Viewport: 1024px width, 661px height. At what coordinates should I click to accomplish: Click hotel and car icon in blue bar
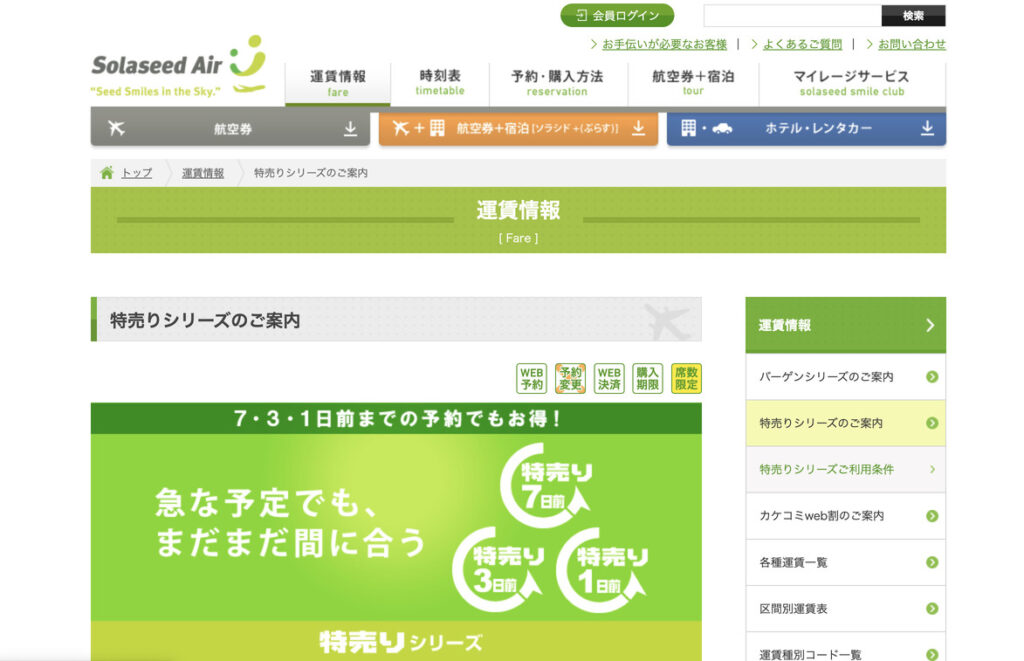(x=707, y=128)
